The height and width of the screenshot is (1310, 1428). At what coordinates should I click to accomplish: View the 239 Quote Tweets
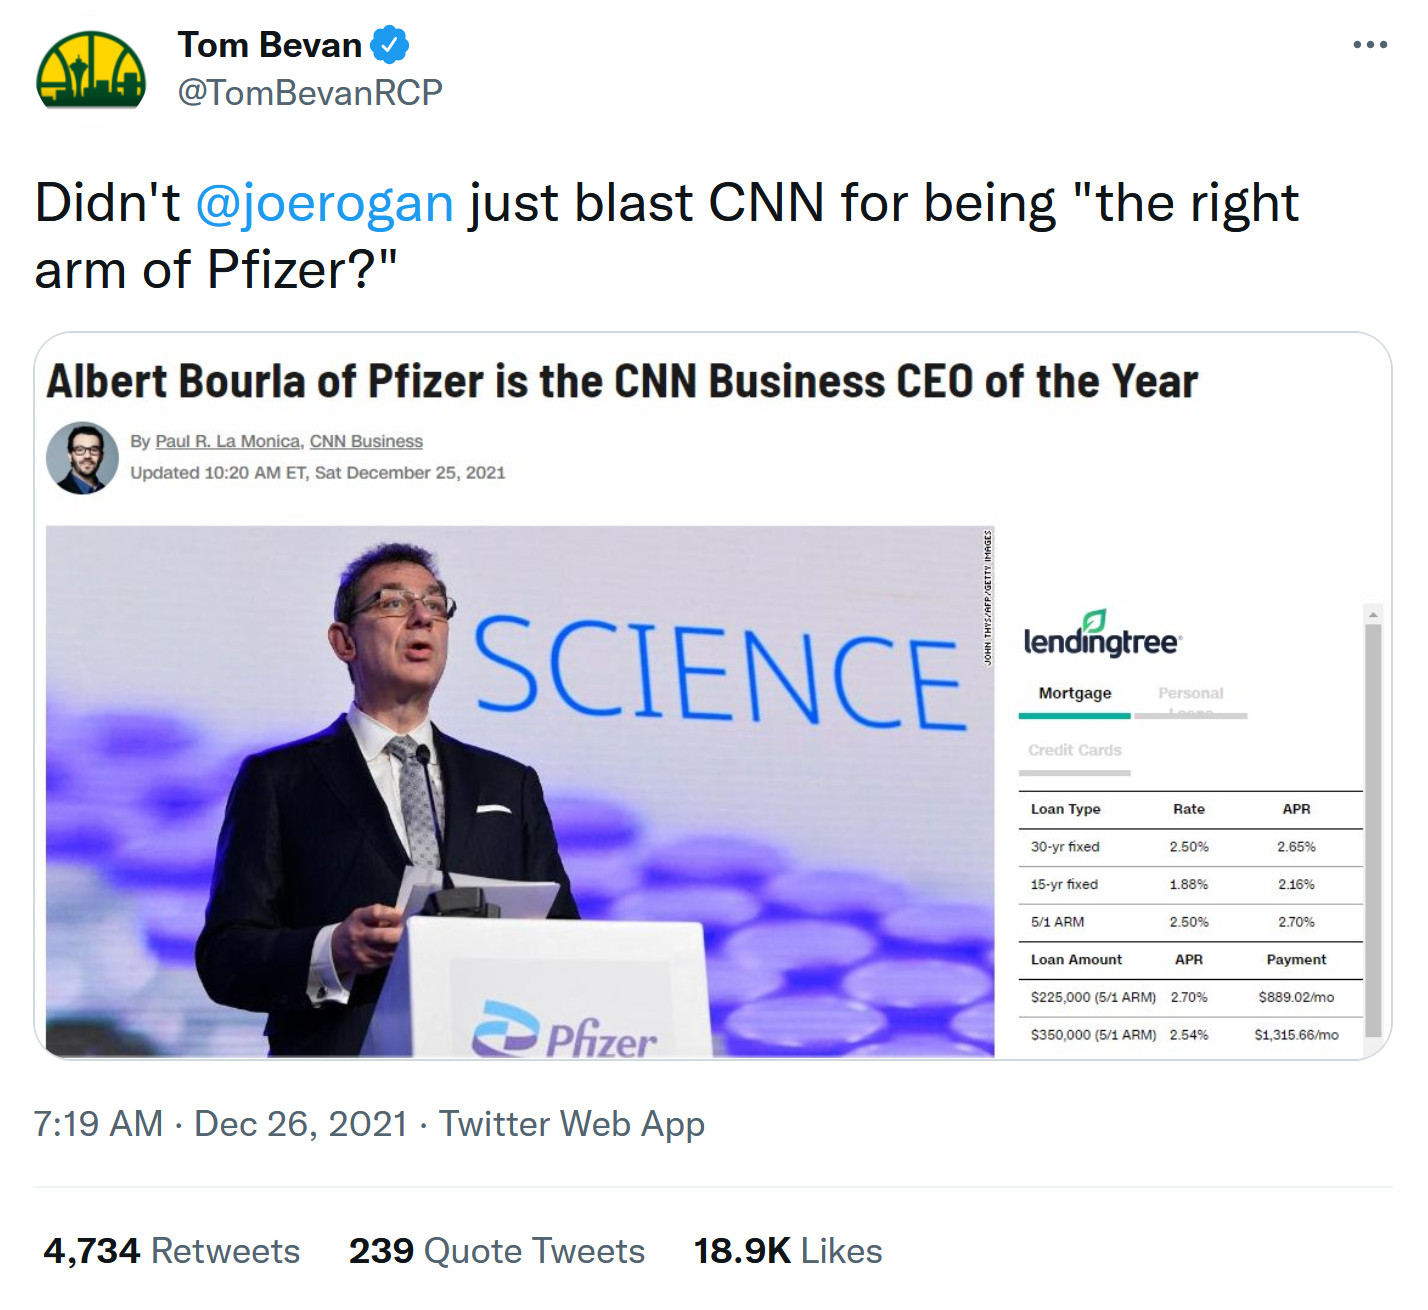click(496, 1251)
